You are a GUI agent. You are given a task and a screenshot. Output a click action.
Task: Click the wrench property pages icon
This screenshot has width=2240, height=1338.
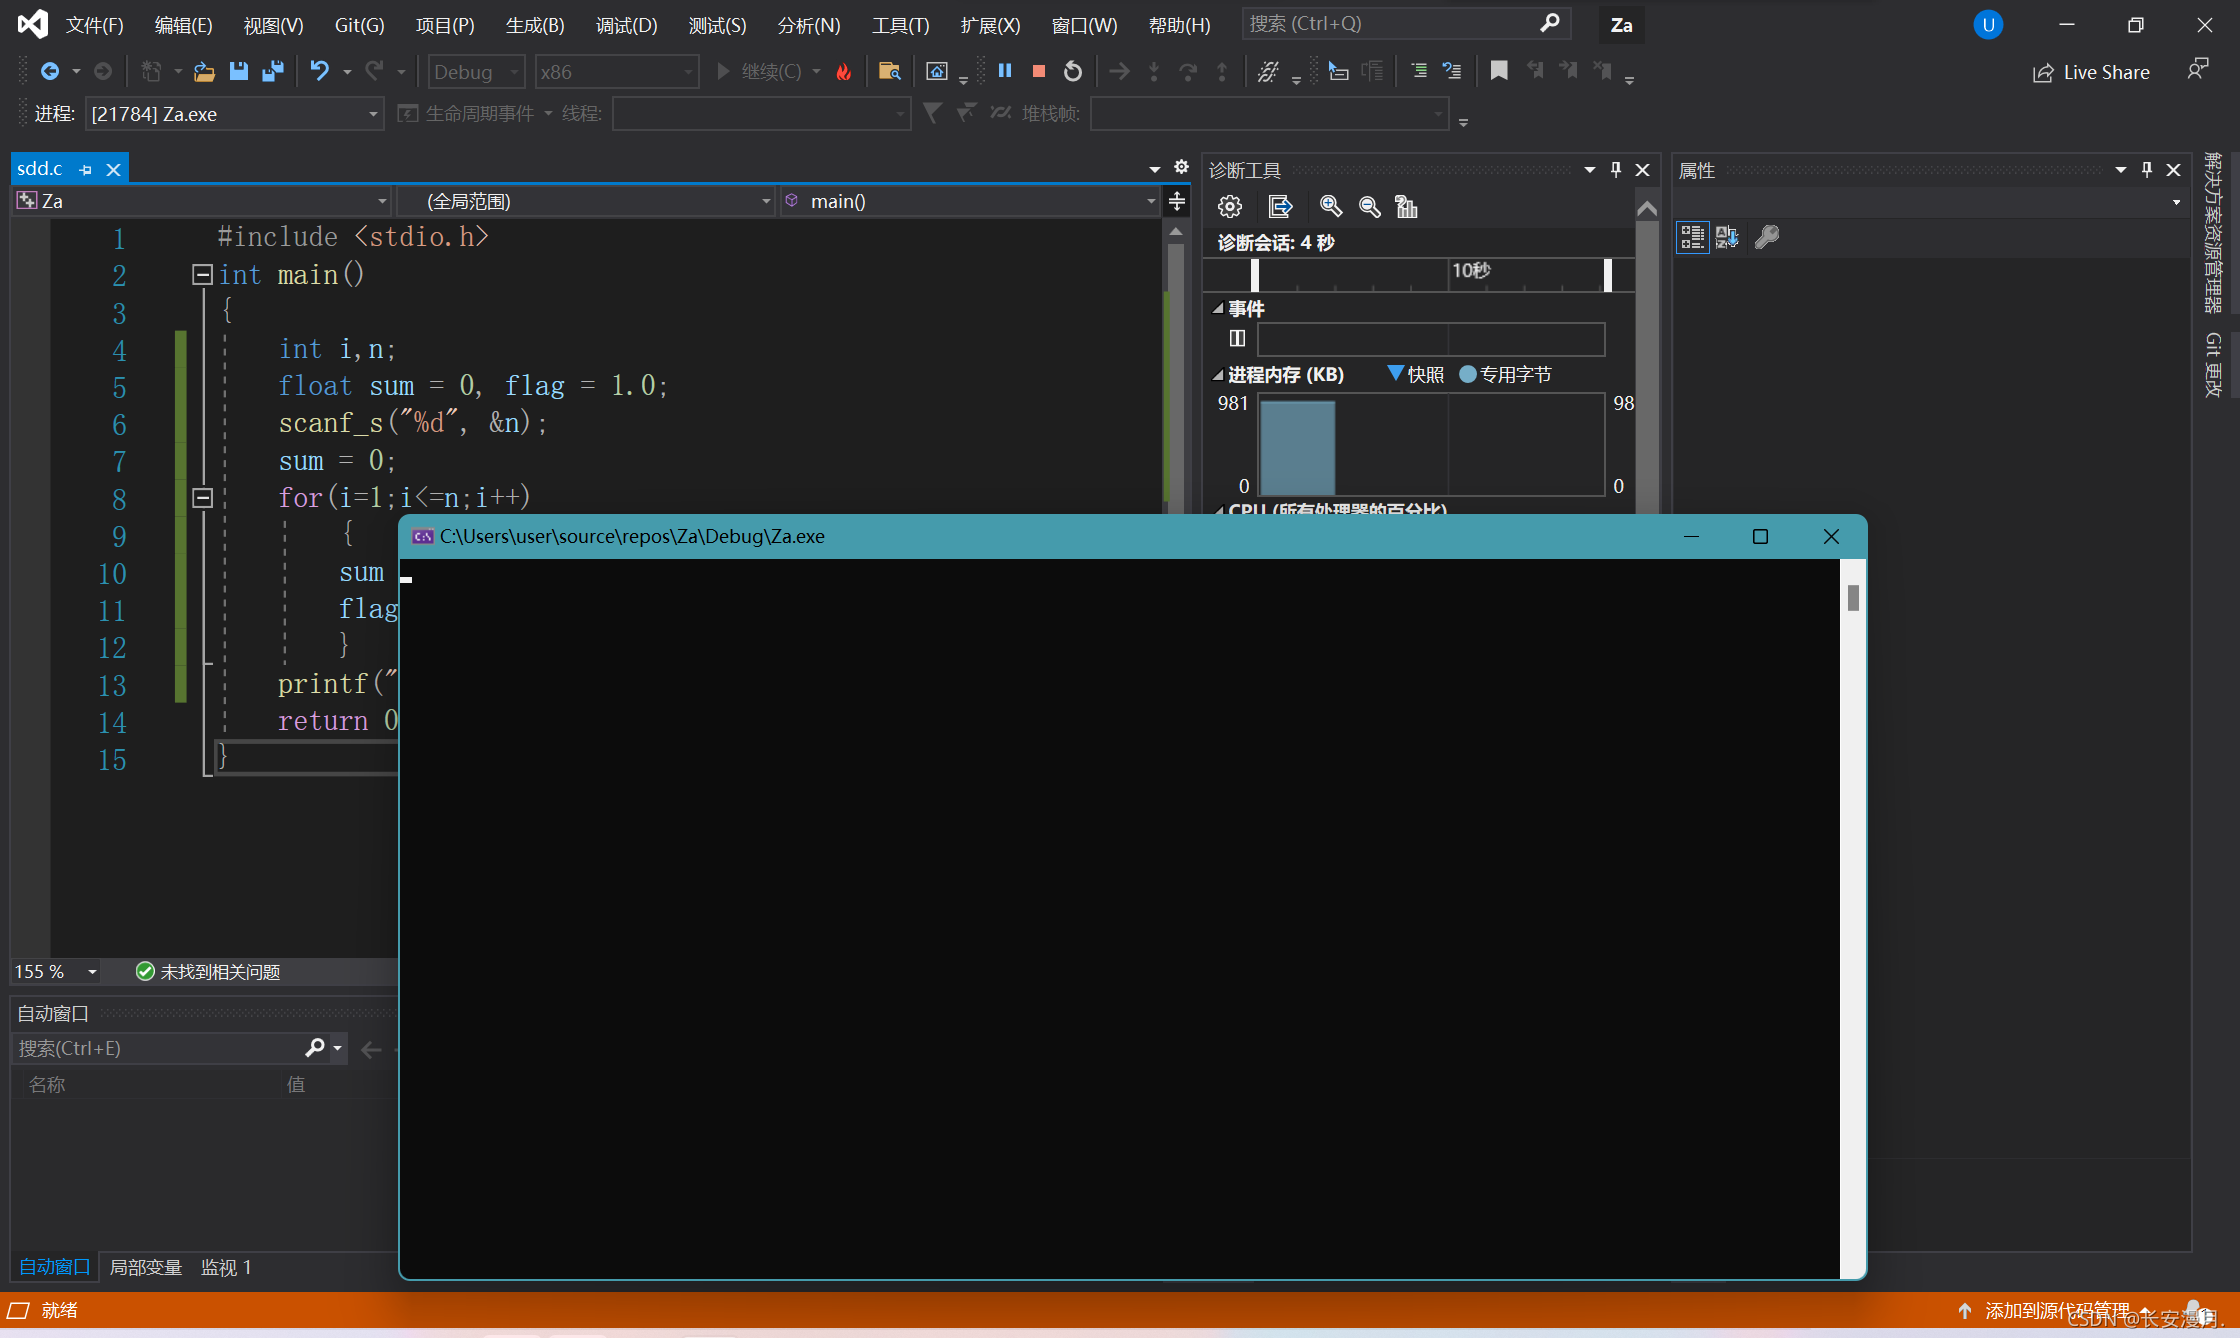(x=1767, y=237)
